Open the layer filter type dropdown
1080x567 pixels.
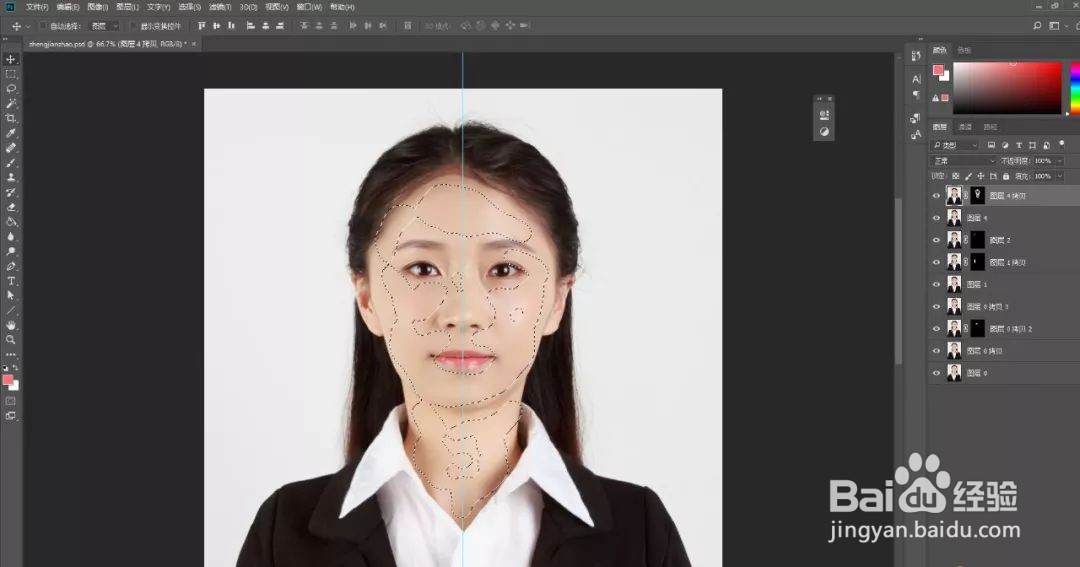pyautogui.click(x=954, y=145)
